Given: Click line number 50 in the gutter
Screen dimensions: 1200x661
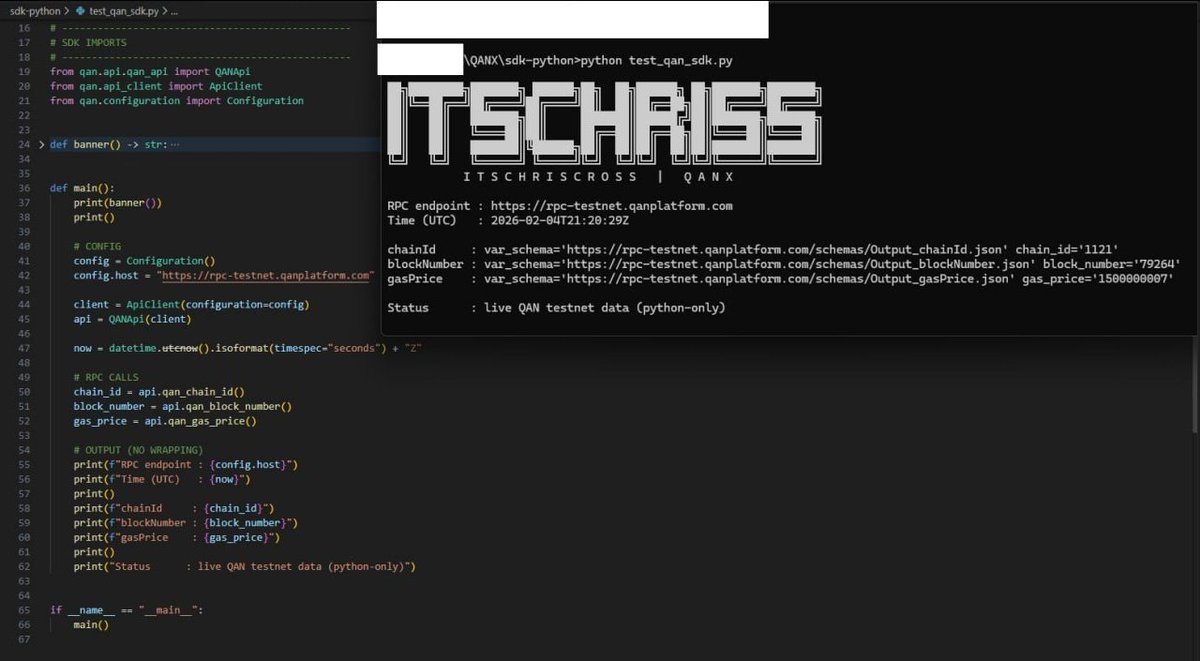Looking at the screenshot, I should [x=22, y=391].
